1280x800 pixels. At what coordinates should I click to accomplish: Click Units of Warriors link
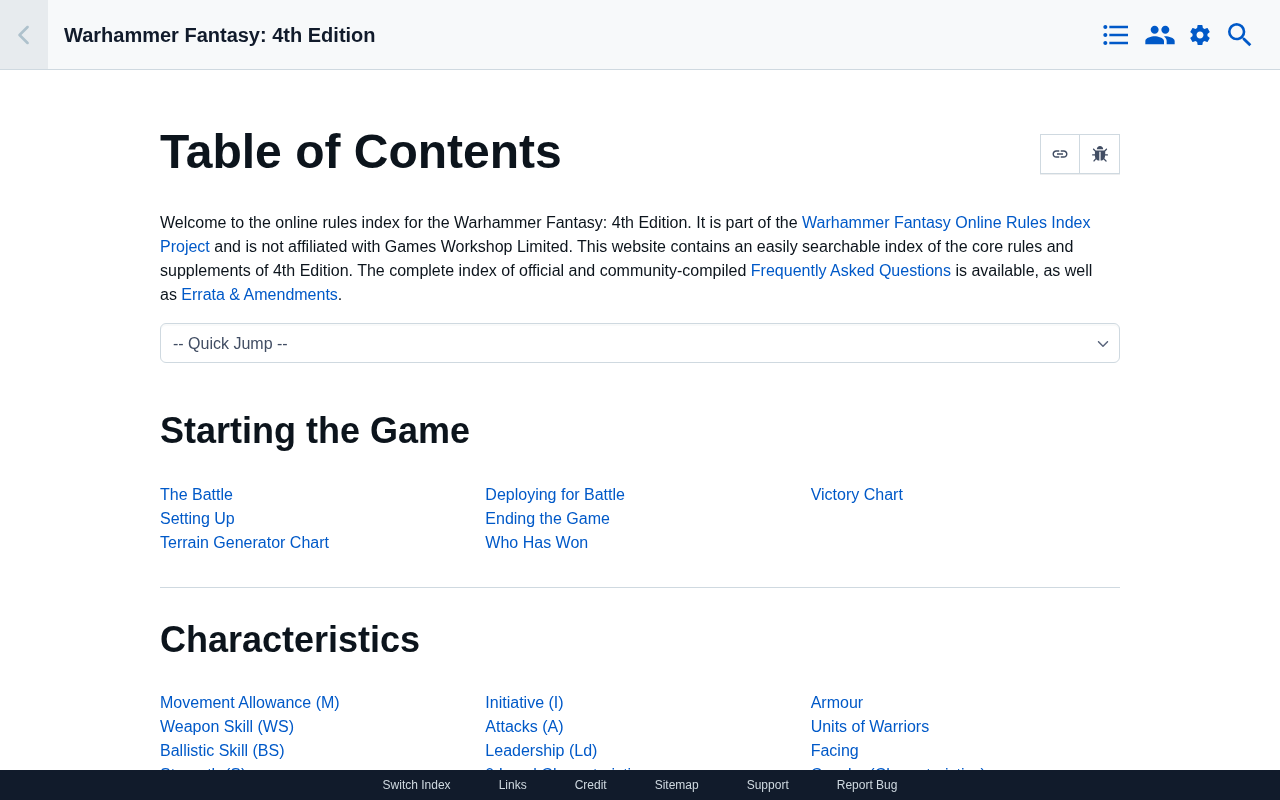pos(870,727)
